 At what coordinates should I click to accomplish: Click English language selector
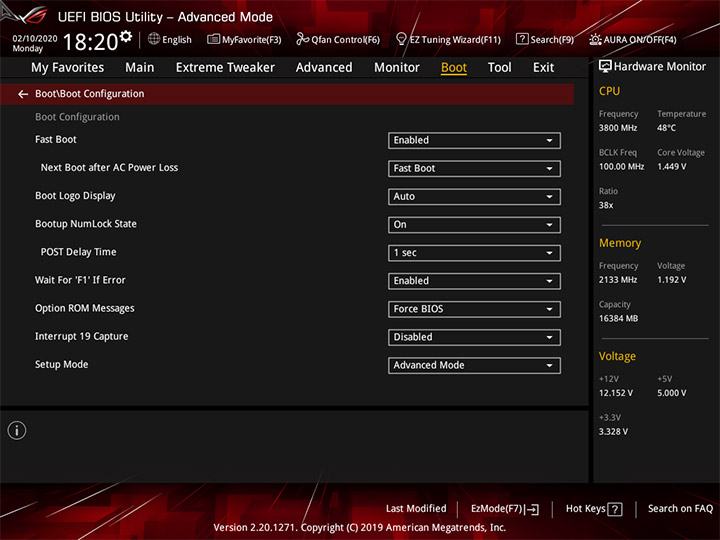pyautogui.click(x=177, y=40)
